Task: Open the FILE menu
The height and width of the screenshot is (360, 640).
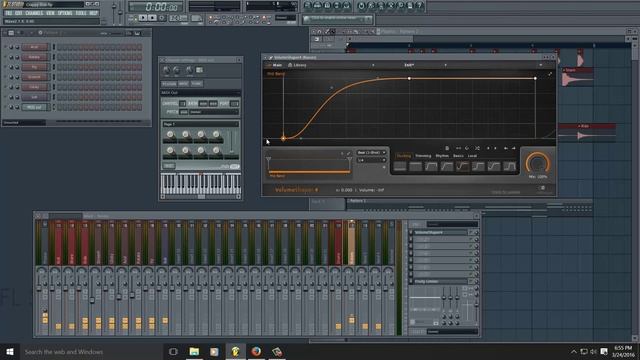Action: (9, 13)
